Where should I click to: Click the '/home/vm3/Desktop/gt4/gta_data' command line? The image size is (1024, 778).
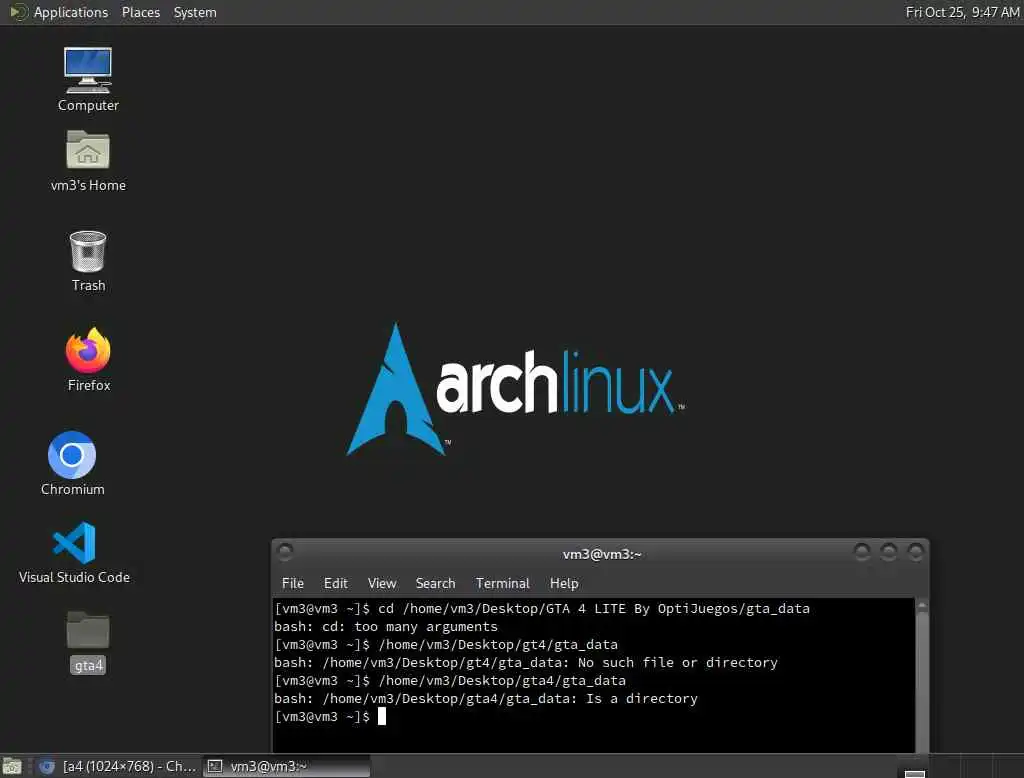[446, 644]
